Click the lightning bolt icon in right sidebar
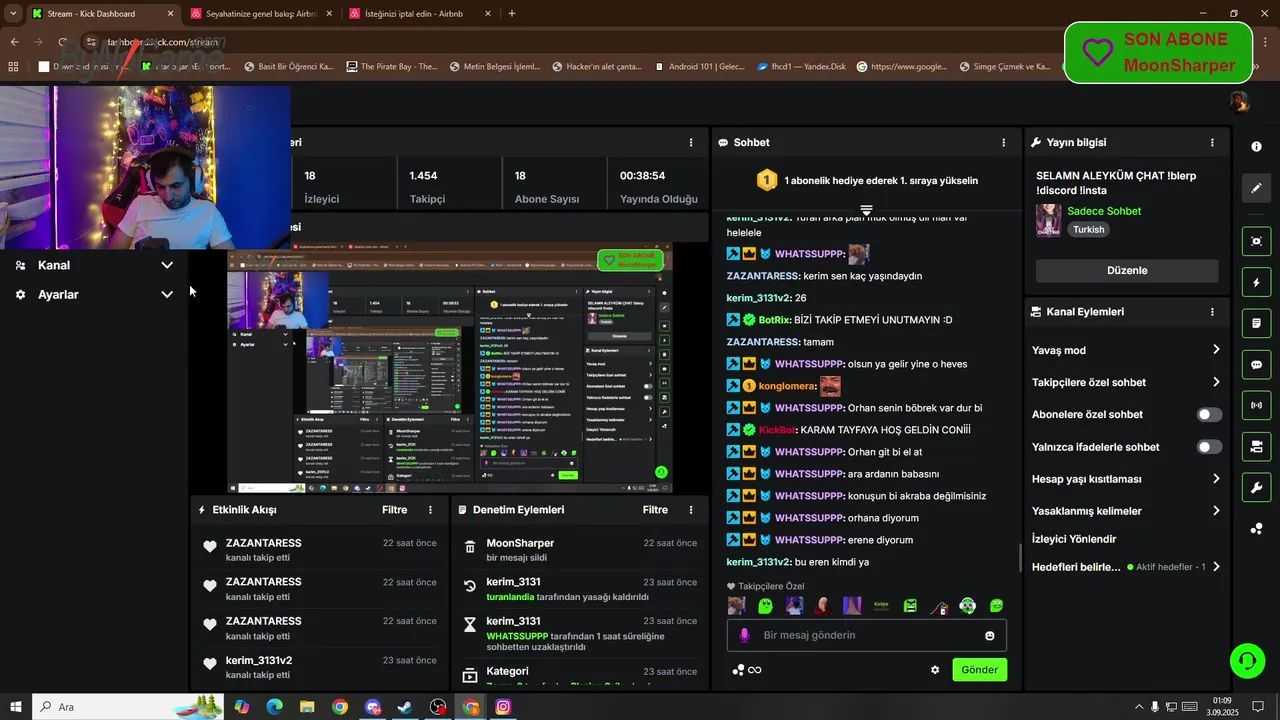 [x=1256, y=283]
